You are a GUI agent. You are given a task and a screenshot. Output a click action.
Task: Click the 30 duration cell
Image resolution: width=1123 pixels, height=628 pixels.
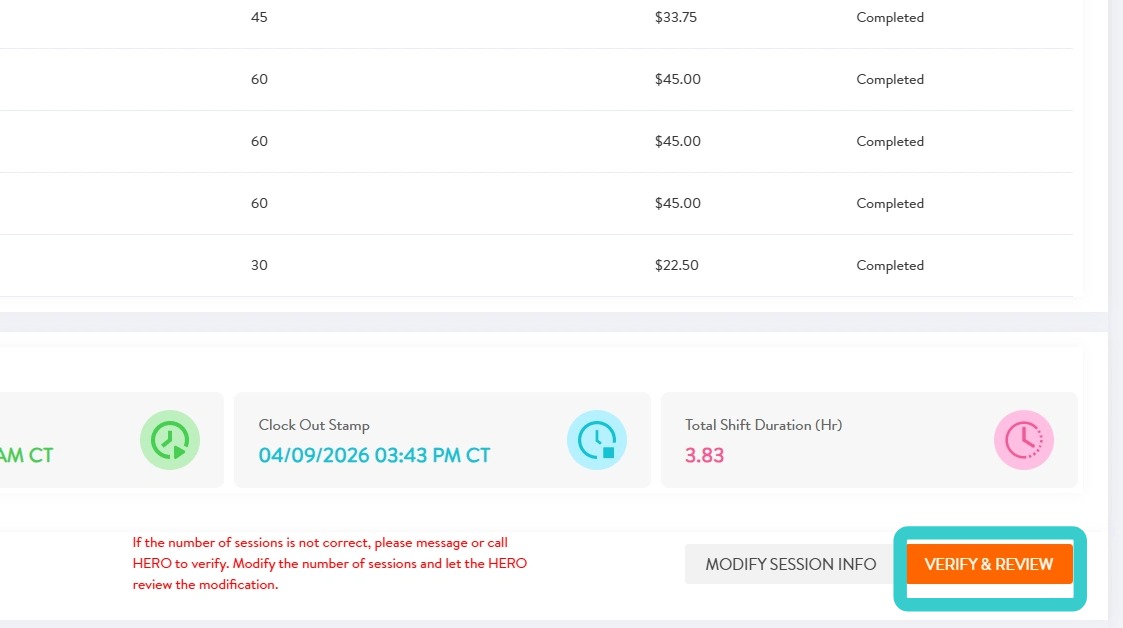coord(259,265)
